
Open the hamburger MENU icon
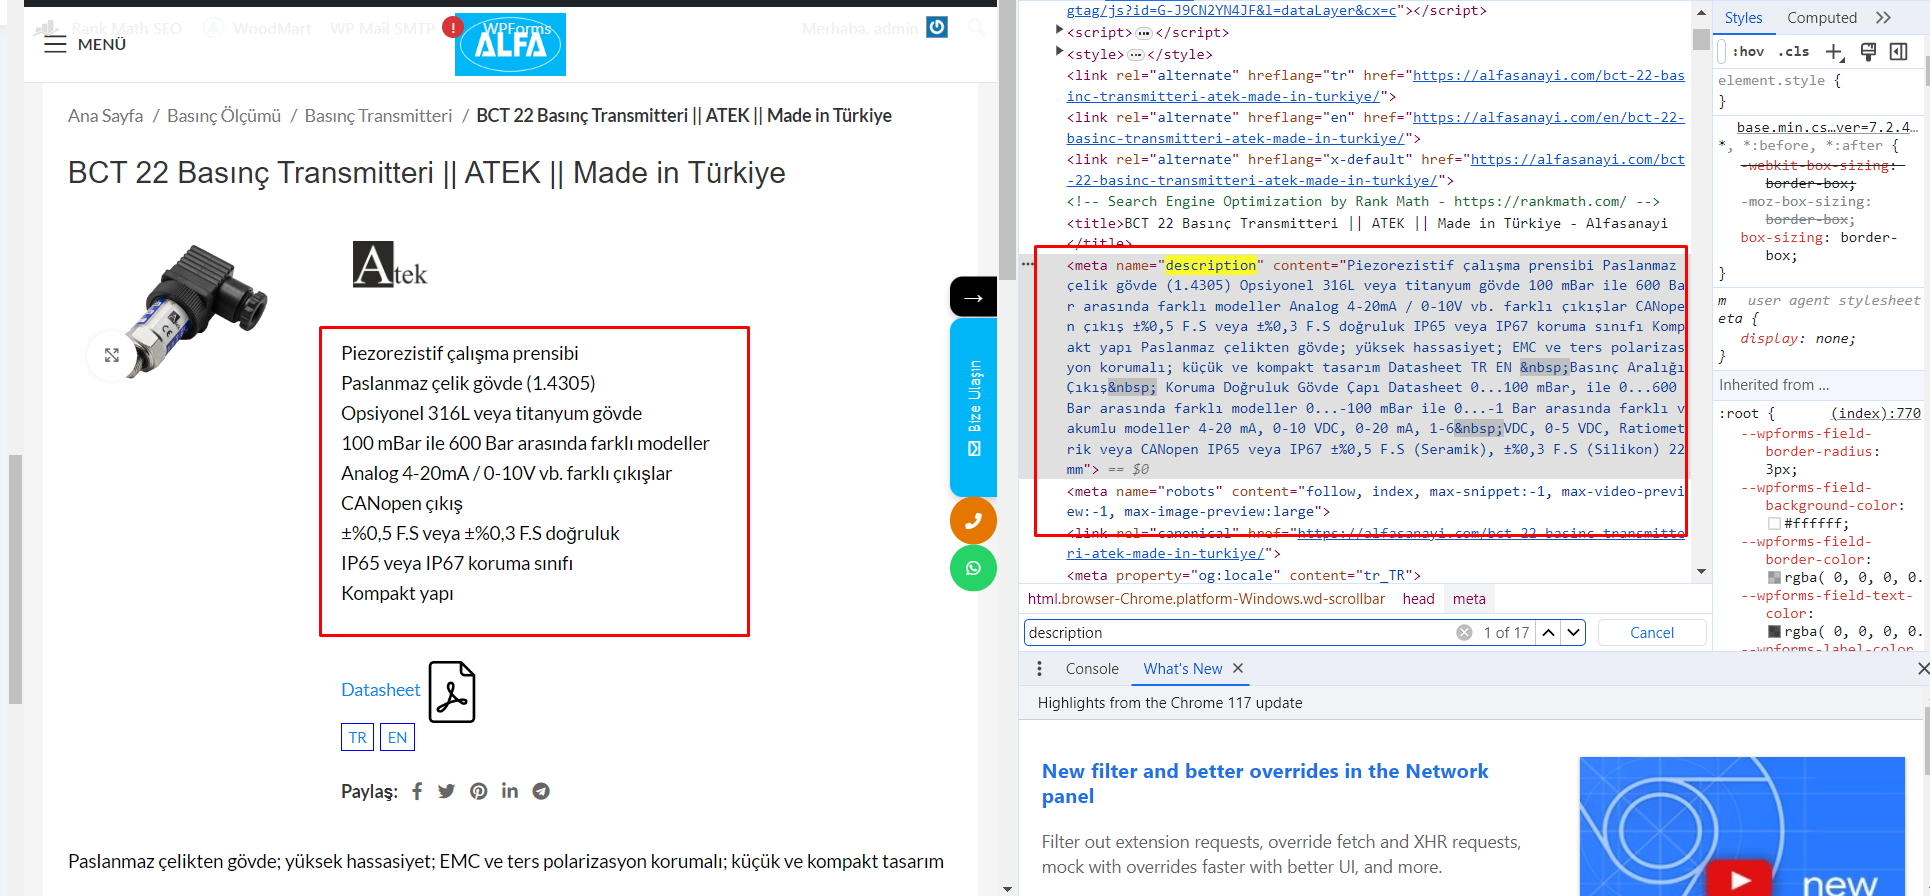click(55, 44)
